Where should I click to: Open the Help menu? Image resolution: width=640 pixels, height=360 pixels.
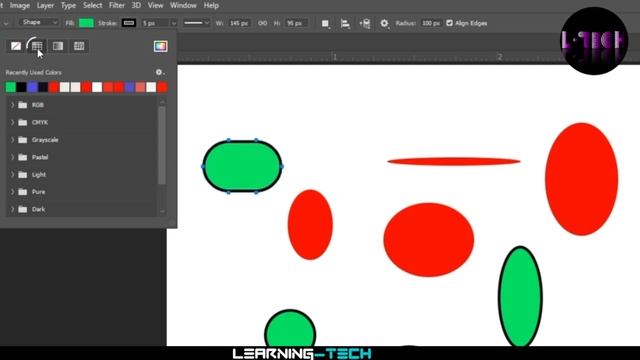(x=211, y=5)
